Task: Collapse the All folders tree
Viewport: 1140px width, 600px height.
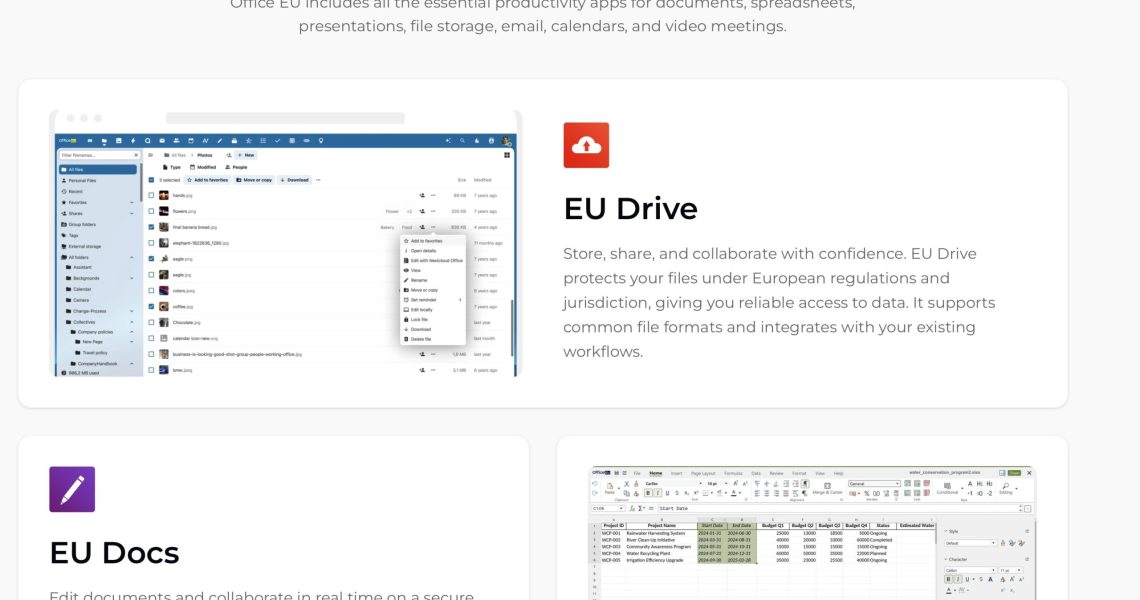Action: pos(131,257)
